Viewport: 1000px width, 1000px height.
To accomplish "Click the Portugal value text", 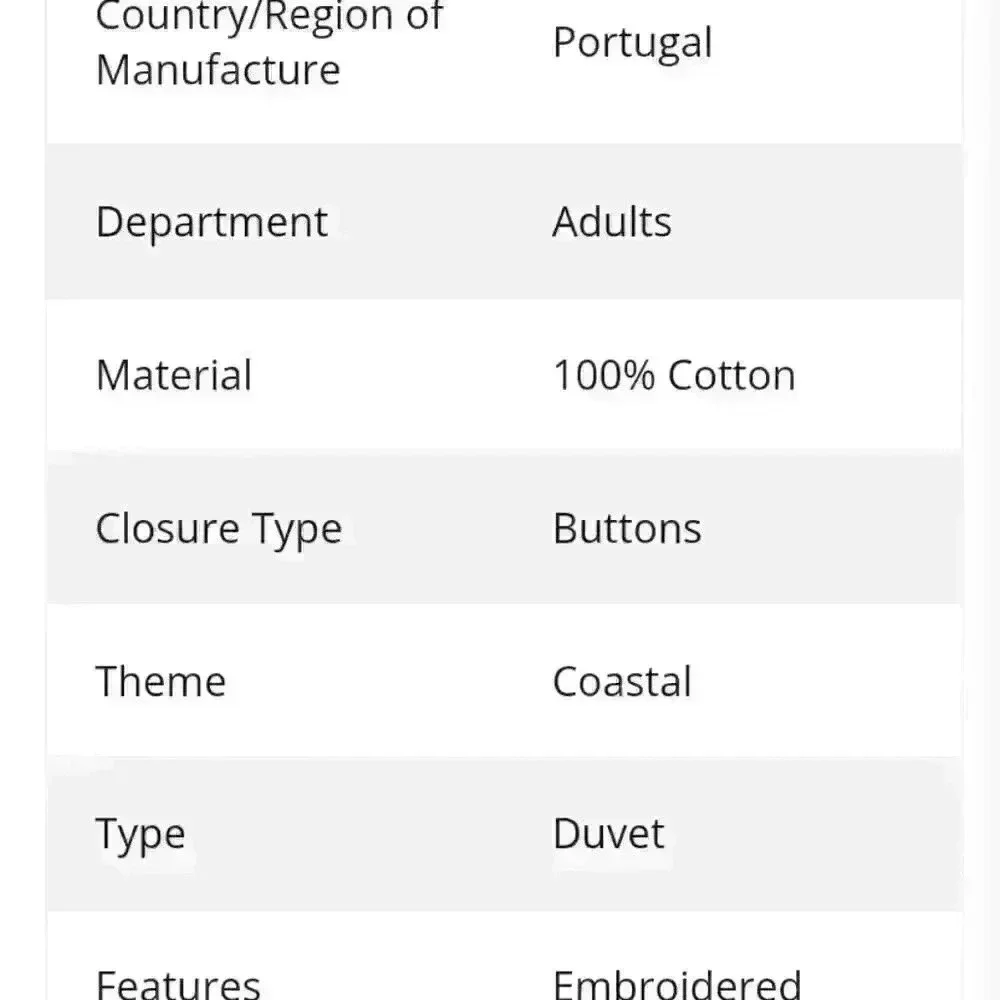I will click(632, 43).
